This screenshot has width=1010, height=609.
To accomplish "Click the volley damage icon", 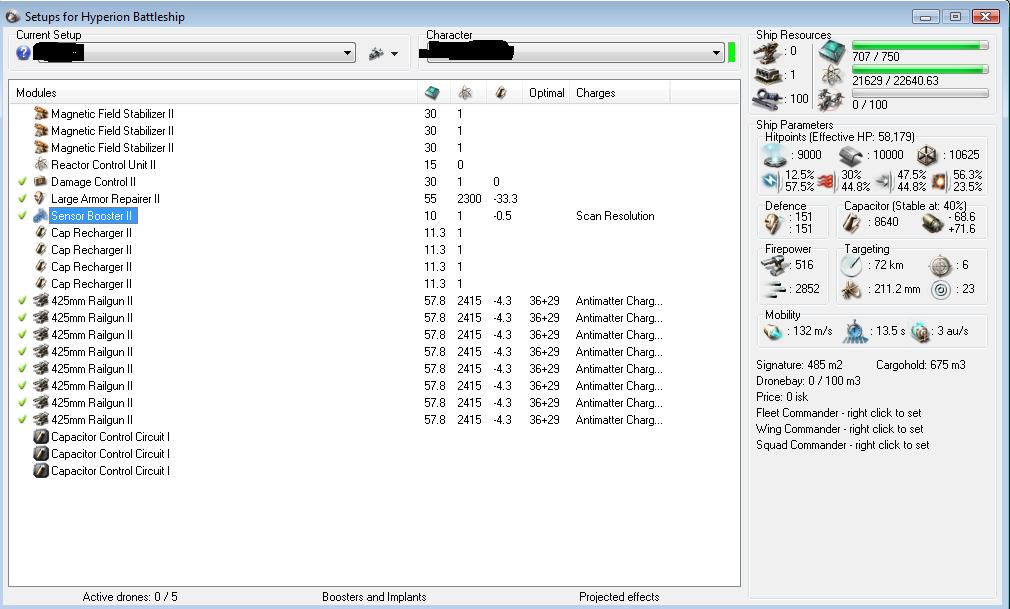I will tap(777, 289).
